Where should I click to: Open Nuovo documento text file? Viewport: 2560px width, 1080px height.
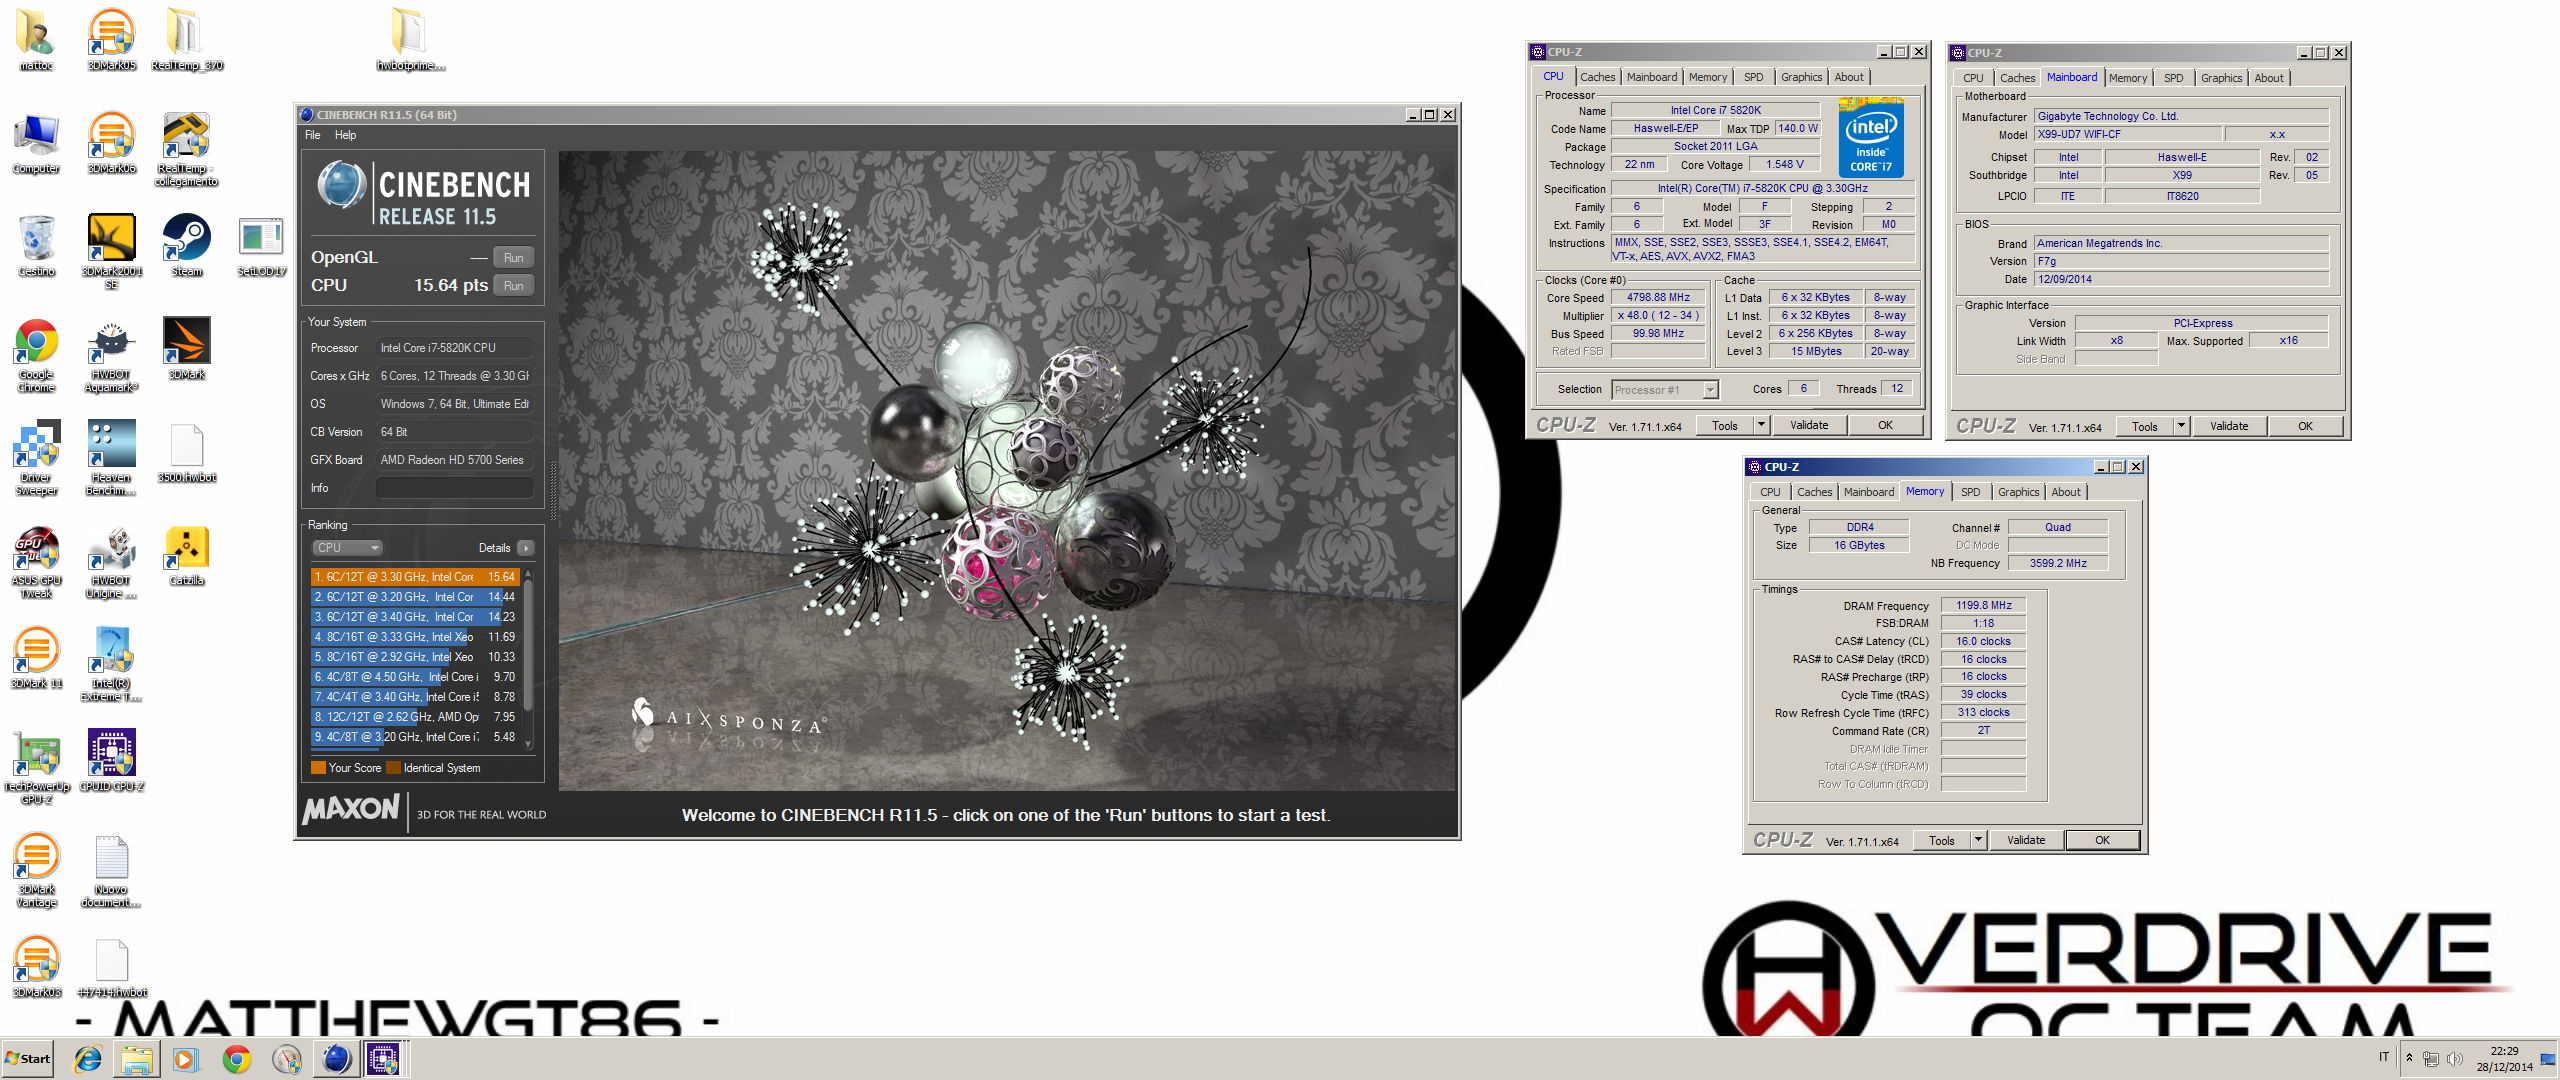tap(111, 870)
